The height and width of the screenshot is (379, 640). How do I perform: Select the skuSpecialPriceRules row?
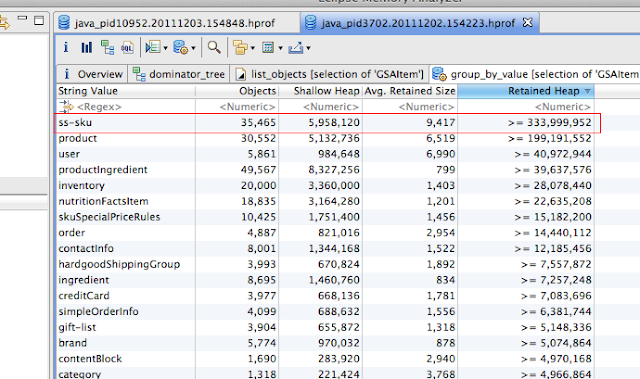[325, 217]
